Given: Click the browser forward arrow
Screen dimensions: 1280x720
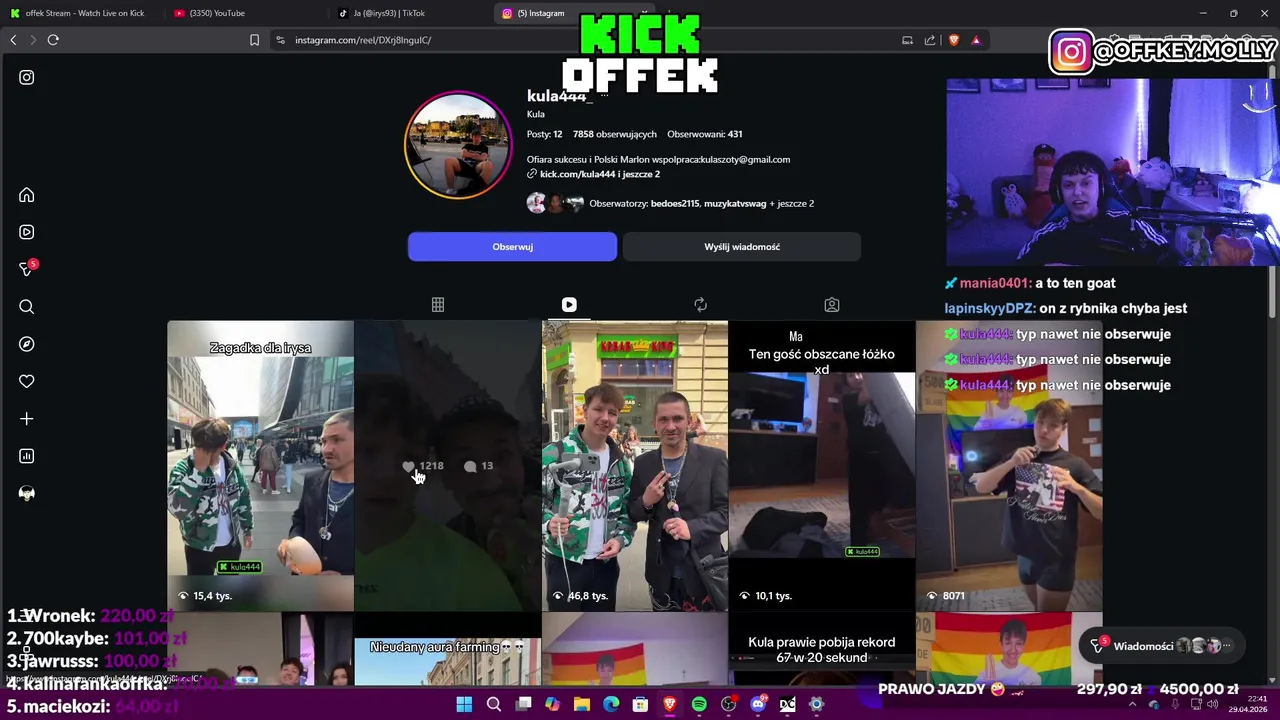Looking at the screenshot, I should pyautogui.click(x=32, y=40).
